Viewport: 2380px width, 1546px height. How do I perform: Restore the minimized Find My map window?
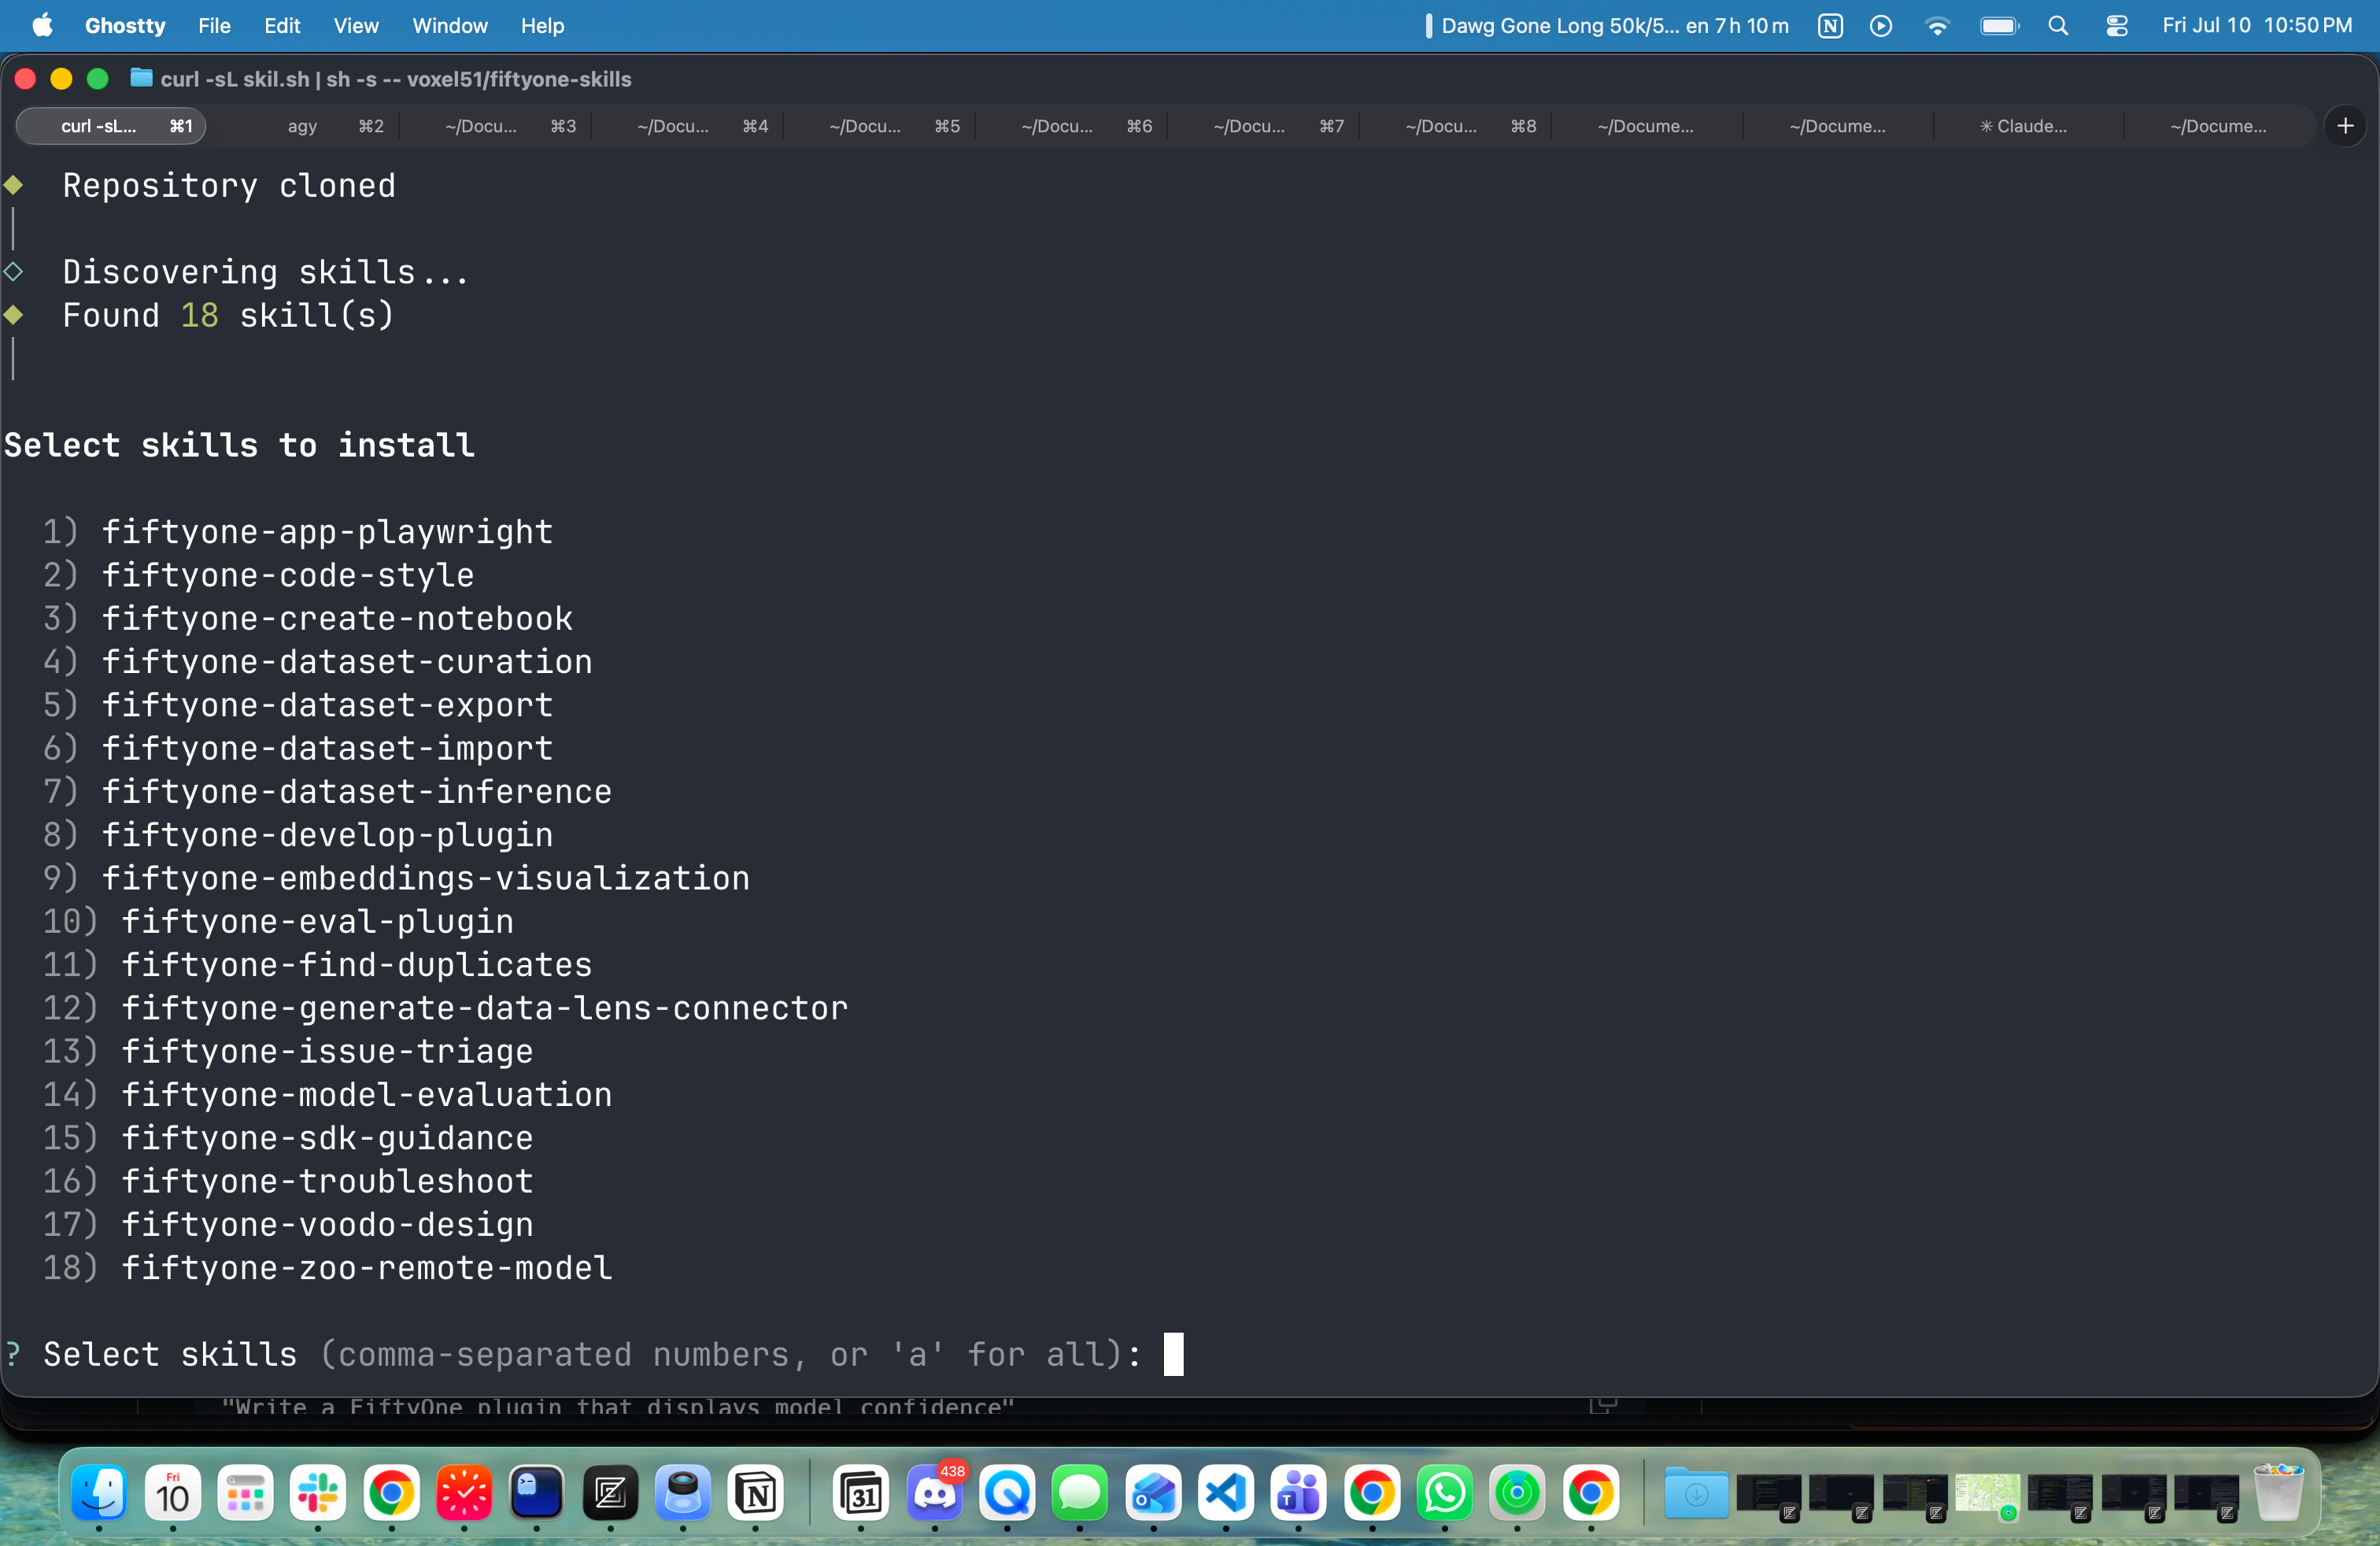tap(1988, 1495)
